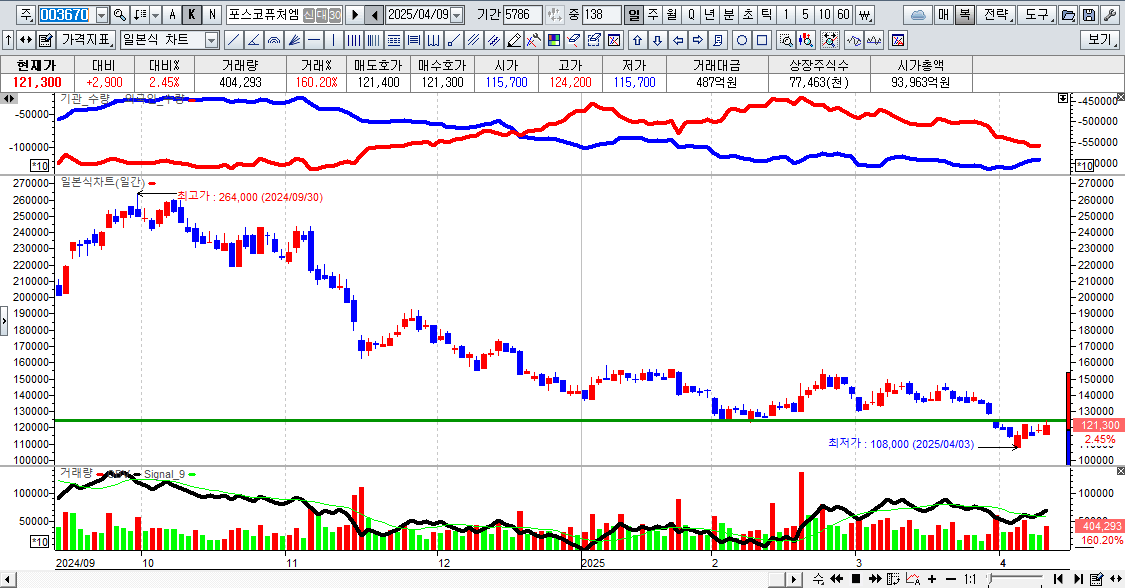Set interval to 60 button

(844, 14)
